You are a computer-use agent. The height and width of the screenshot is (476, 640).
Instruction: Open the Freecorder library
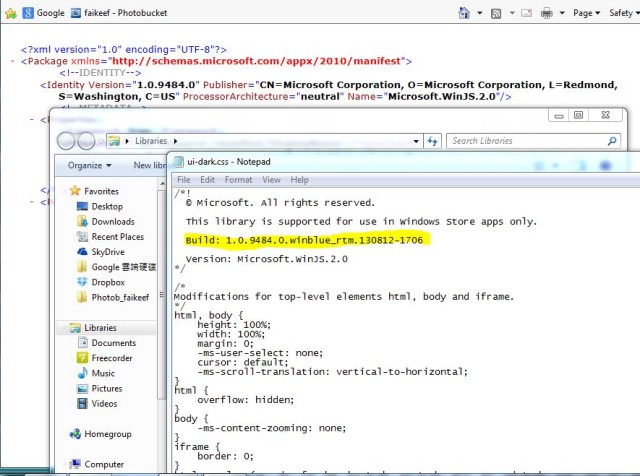112,358
